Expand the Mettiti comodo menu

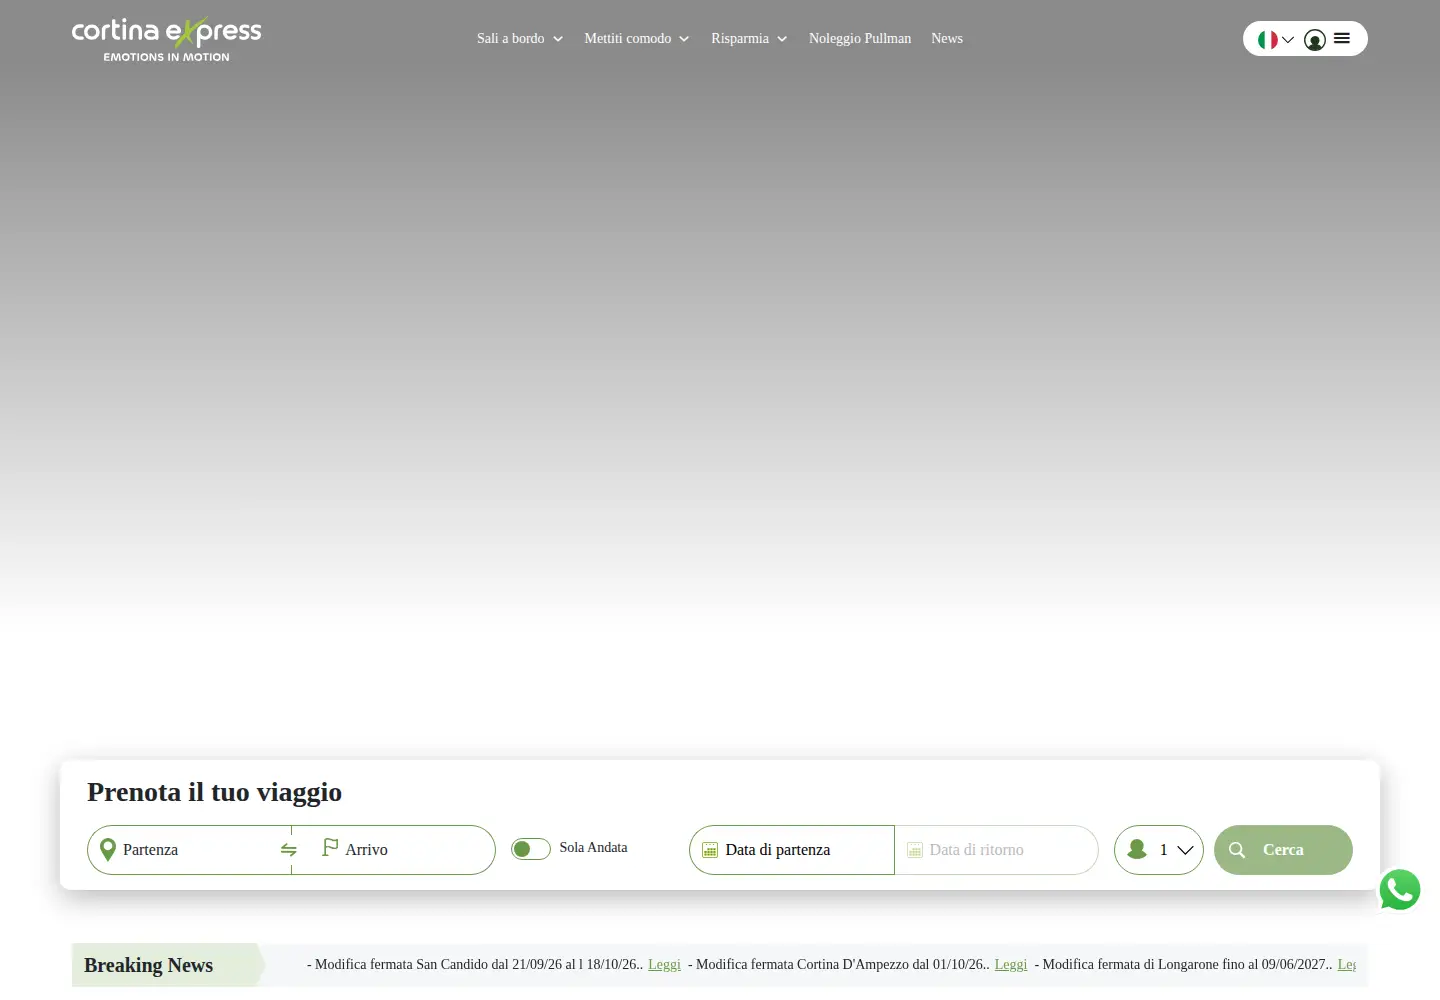point(637,38)
